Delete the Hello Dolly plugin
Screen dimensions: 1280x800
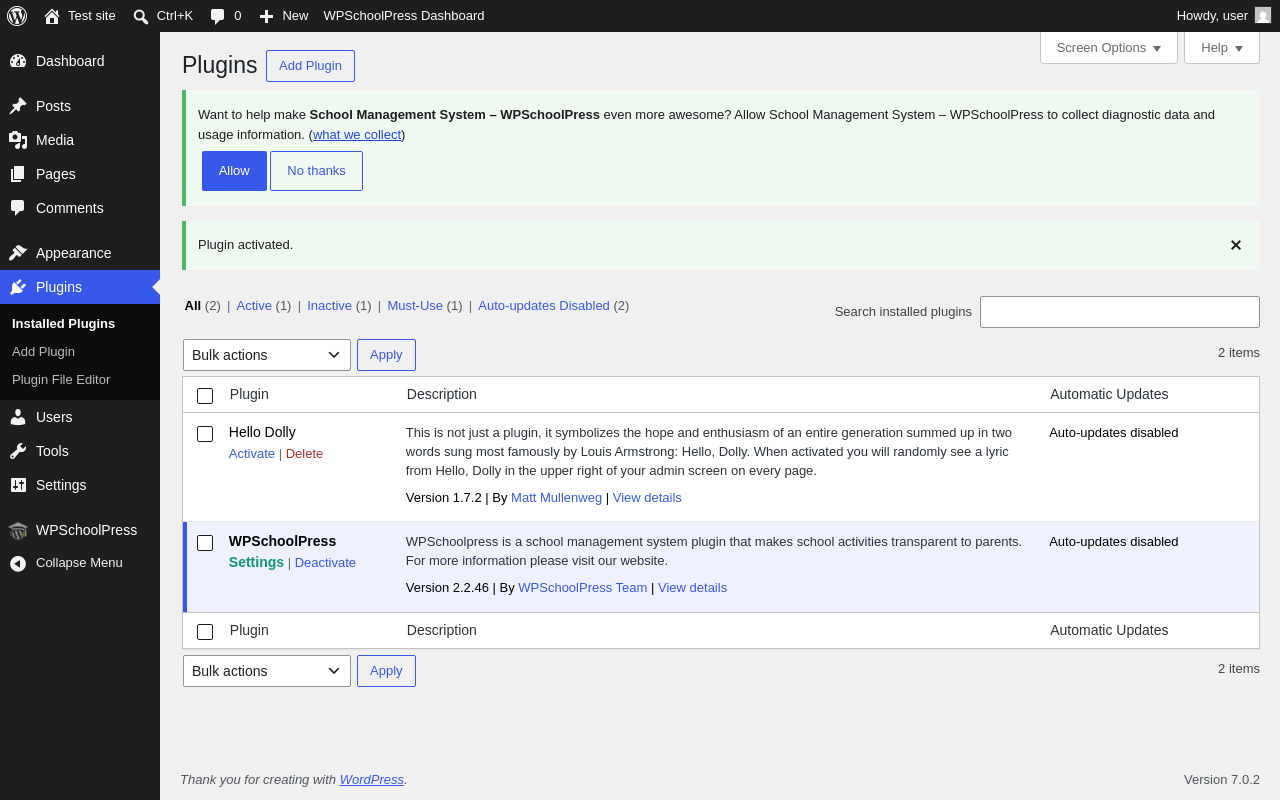point(304,453)
